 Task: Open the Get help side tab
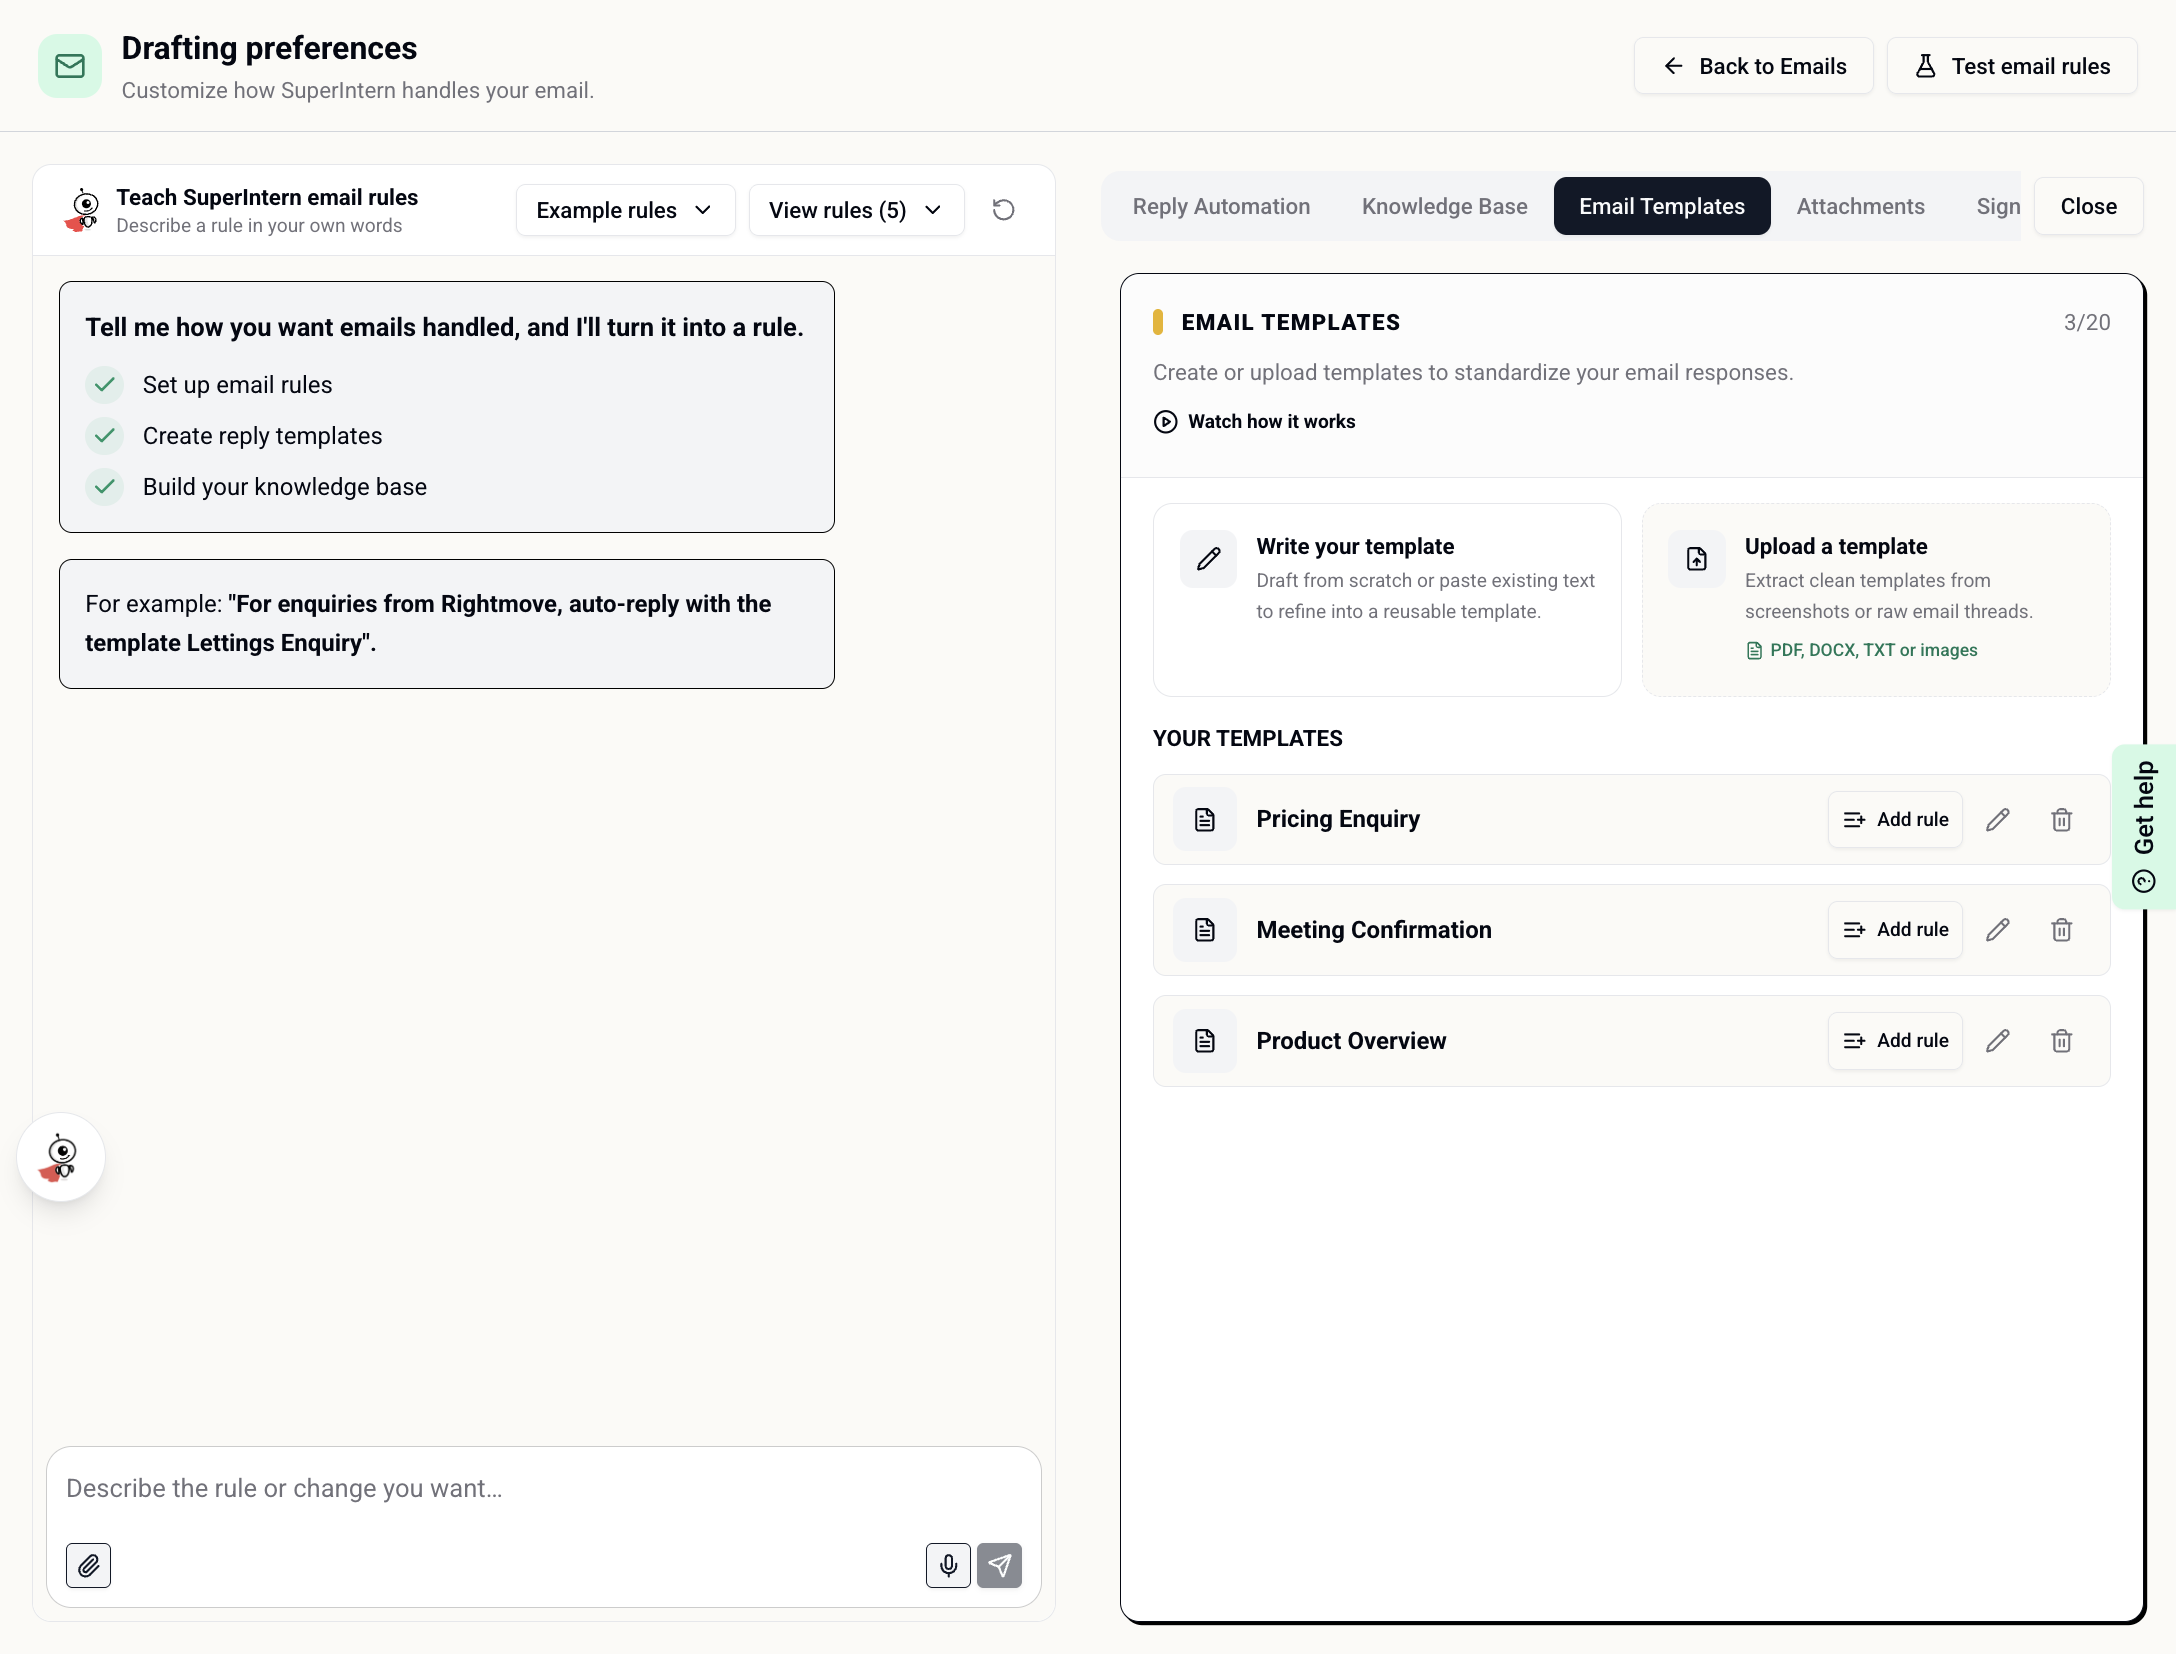tap(2144, 827)
